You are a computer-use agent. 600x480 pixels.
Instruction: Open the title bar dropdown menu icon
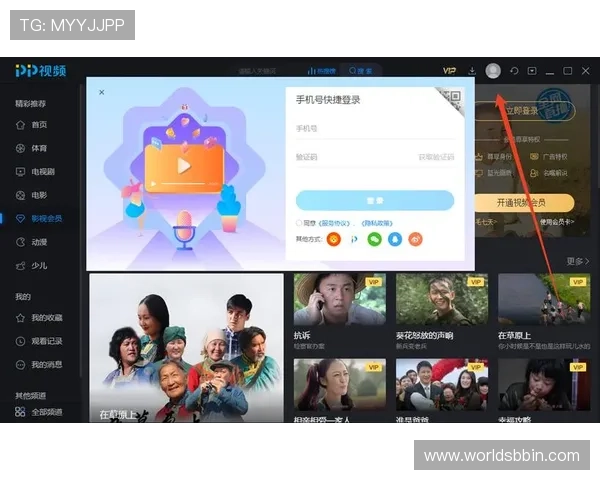coord(532,71)
